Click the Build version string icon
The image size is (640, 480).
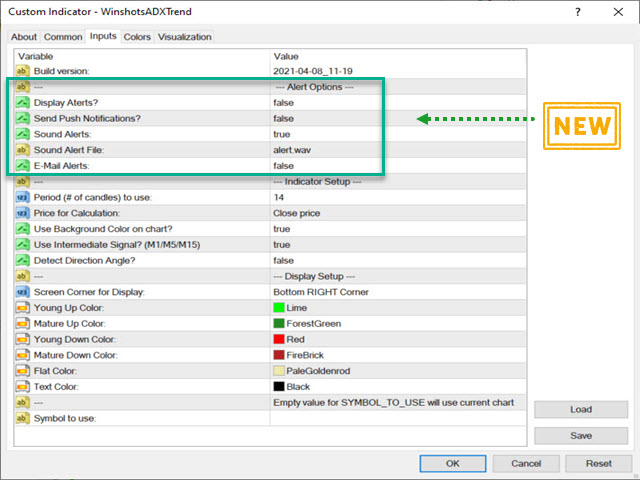(x=22, y=71)
